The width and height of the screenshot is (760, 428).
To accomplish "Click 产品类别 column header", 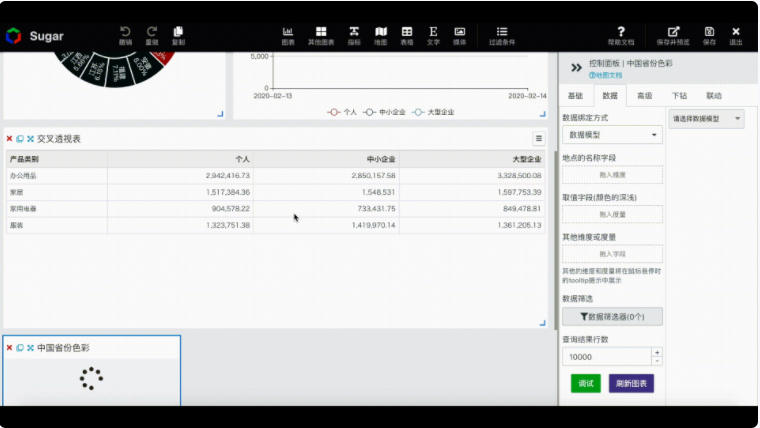I will click(x=57, y=159).
